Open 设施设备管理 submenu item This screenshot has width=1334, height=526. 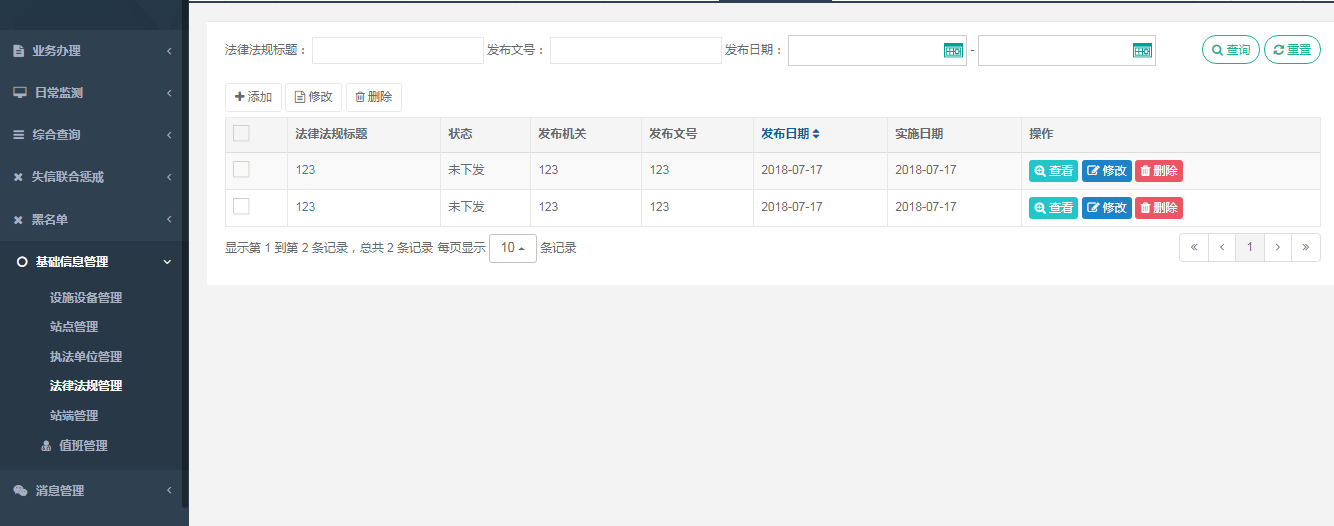(x=86, y=298)
